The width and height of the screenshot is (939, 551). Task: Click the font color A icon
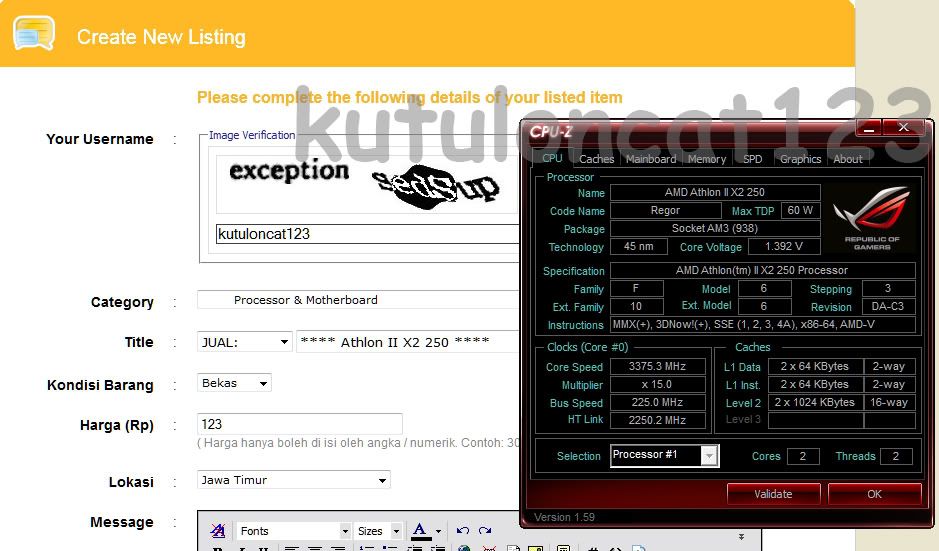pyautogui.click(x=420, y=531)
